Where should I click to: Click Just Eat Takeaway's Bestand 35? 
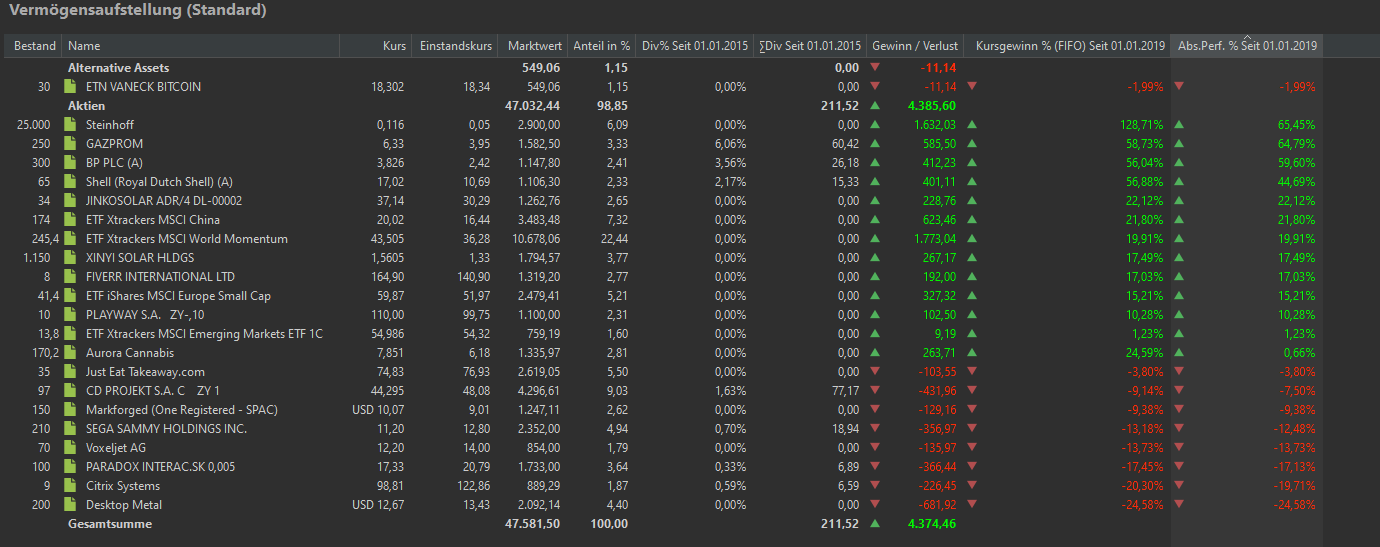43,372
